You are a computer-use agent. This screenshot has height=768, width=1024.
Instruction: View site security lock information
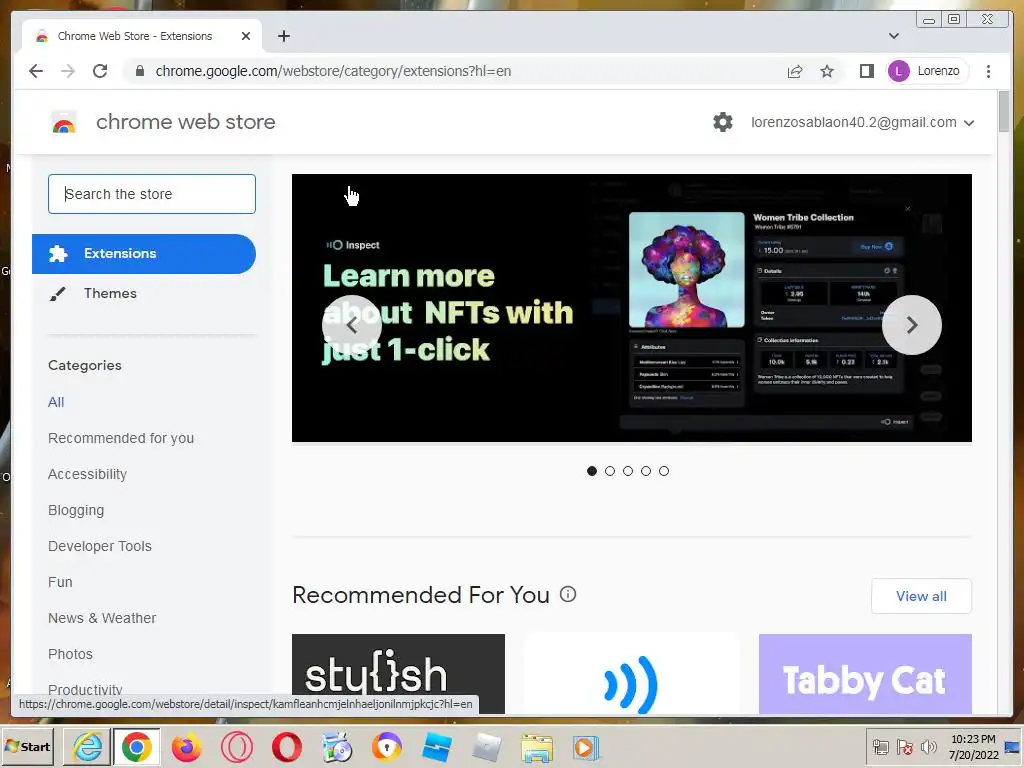coord(139,71)
